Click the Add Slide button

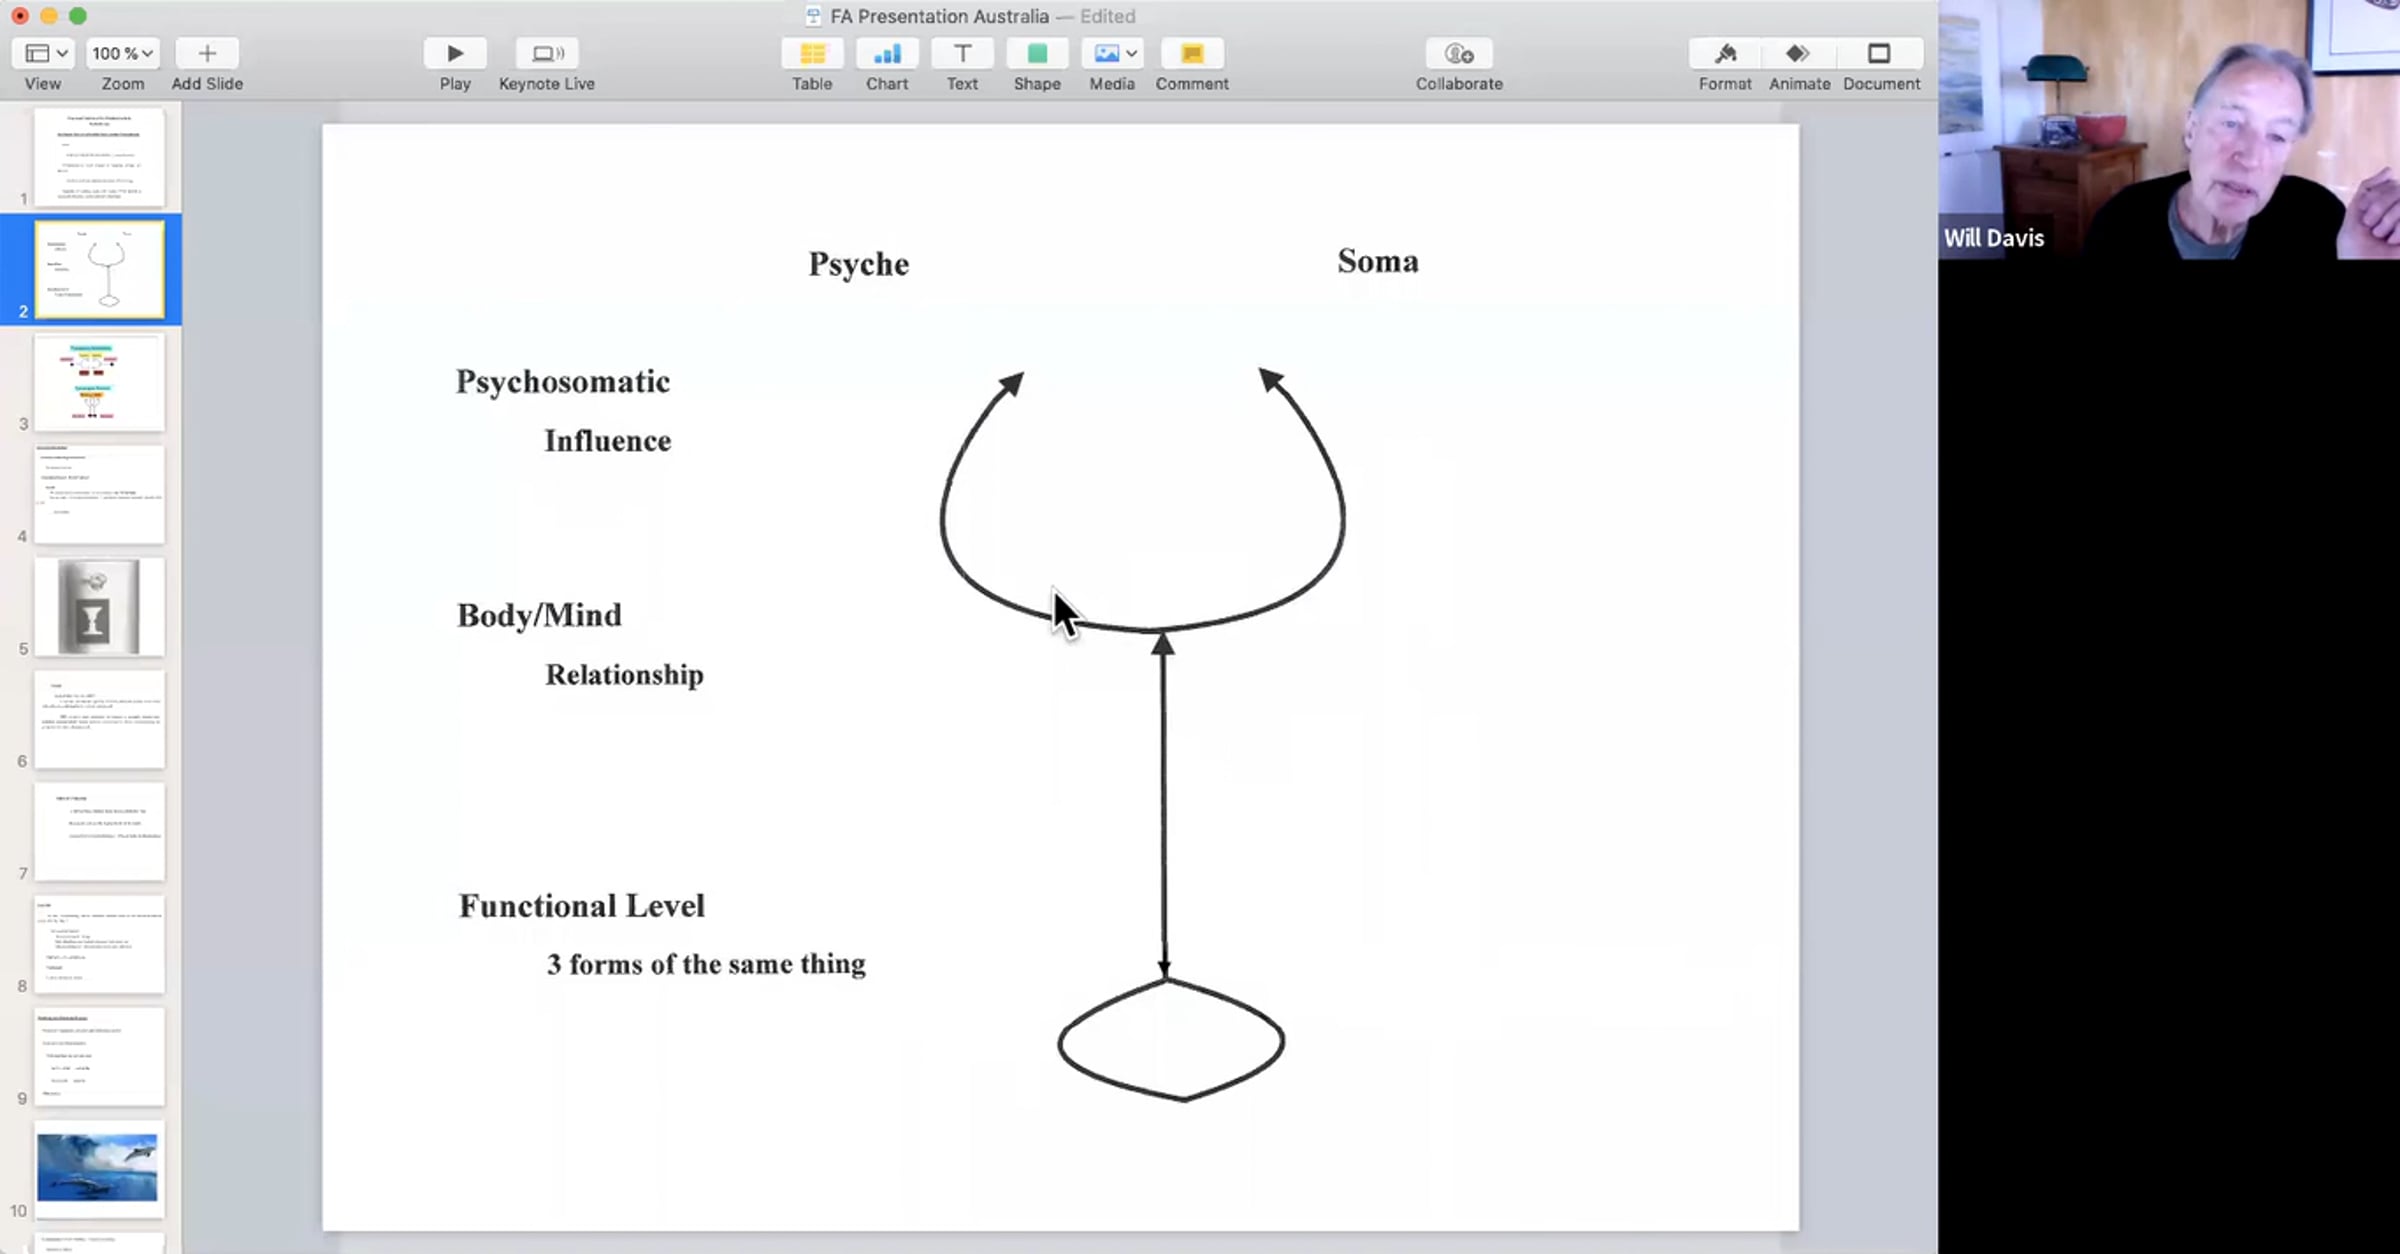point(207,53)
